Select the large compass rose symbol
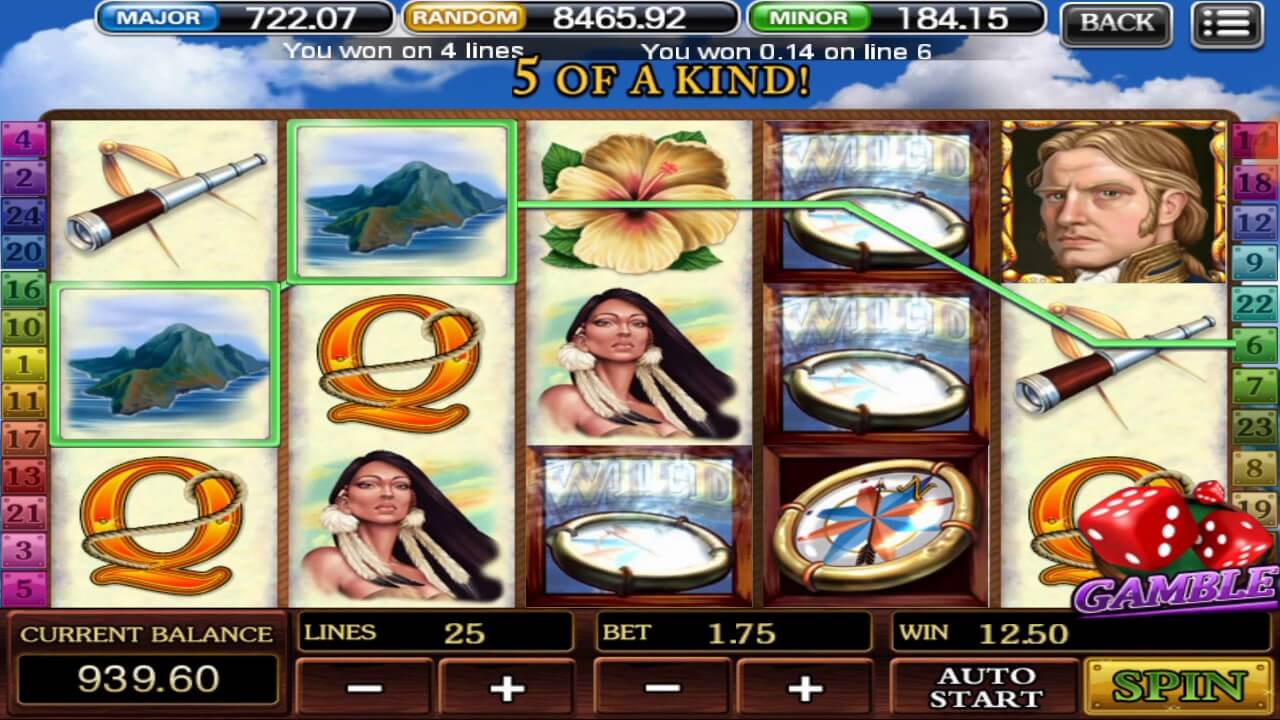This screenshot has width=1280, height=720. coord(874,526)
